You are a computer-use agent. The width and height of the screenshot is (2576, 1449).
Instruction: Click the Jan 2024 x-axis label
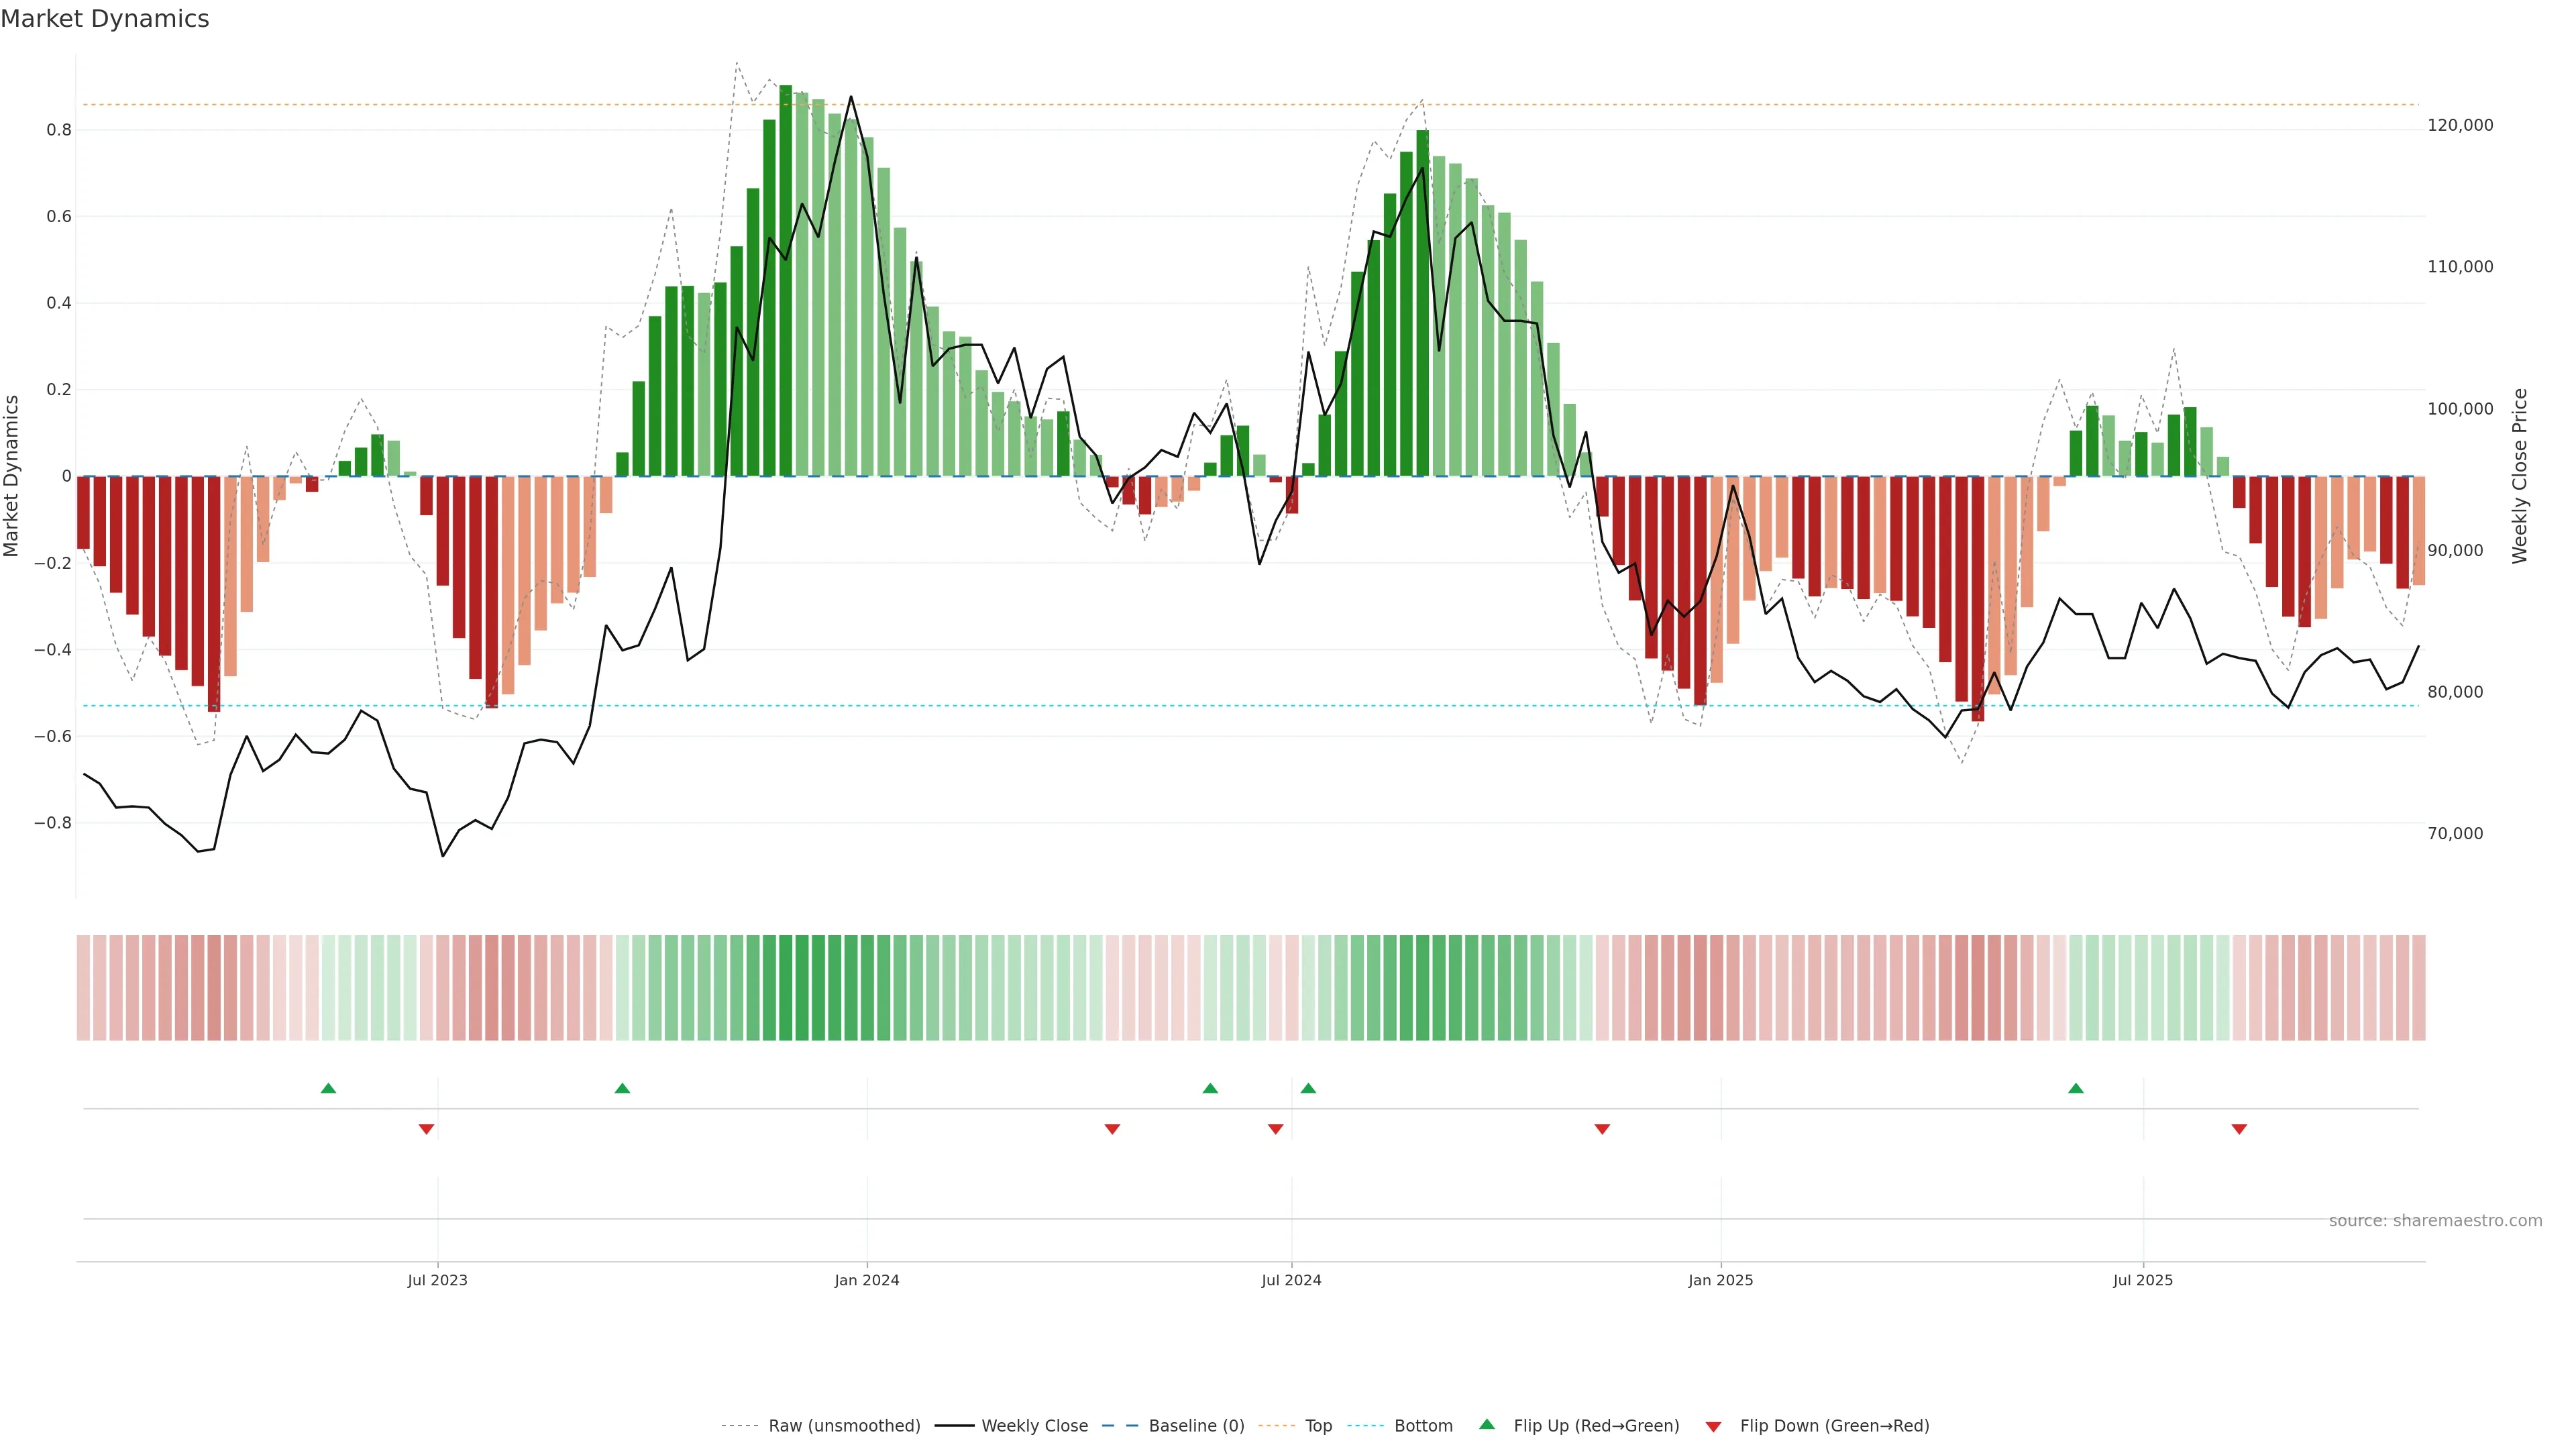point(866,1280)
